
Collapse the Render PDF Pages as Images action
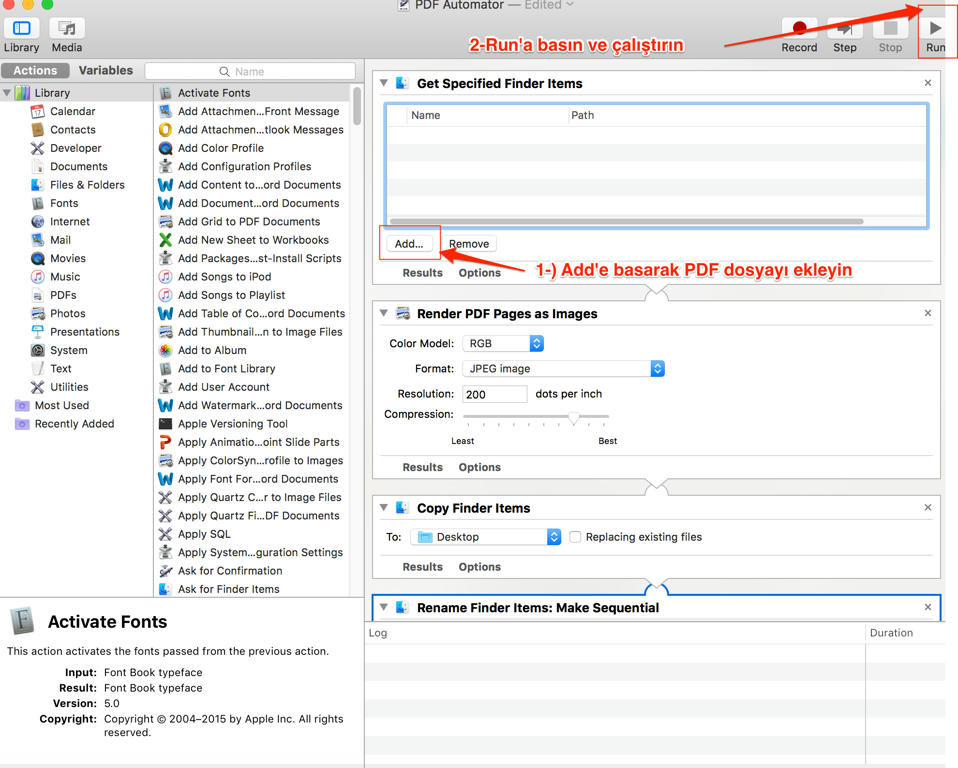[384, 313]
